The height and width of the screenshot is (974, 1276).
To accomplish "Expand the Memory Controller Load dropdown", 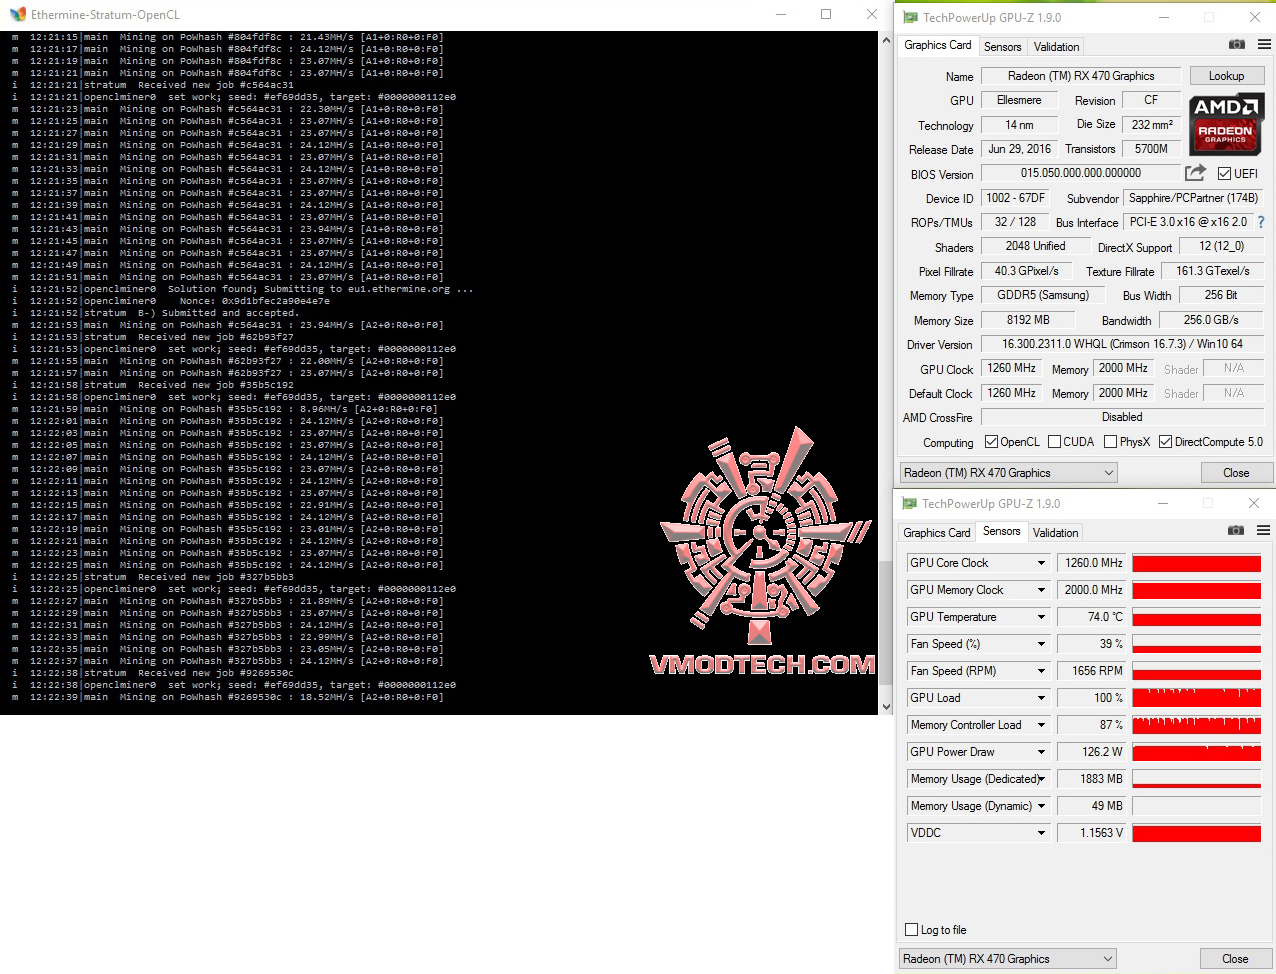I will click(1041, 725).
